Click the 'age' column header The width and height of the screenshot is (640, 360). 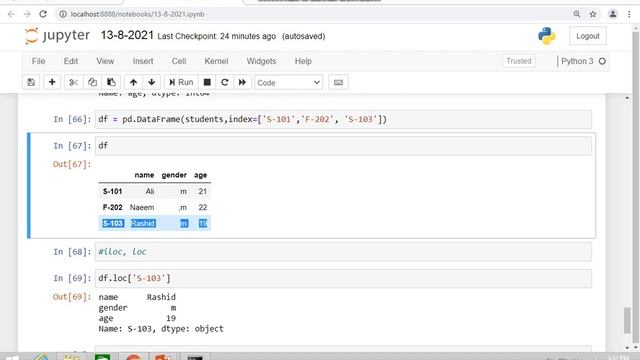click(x=200, y=175)
